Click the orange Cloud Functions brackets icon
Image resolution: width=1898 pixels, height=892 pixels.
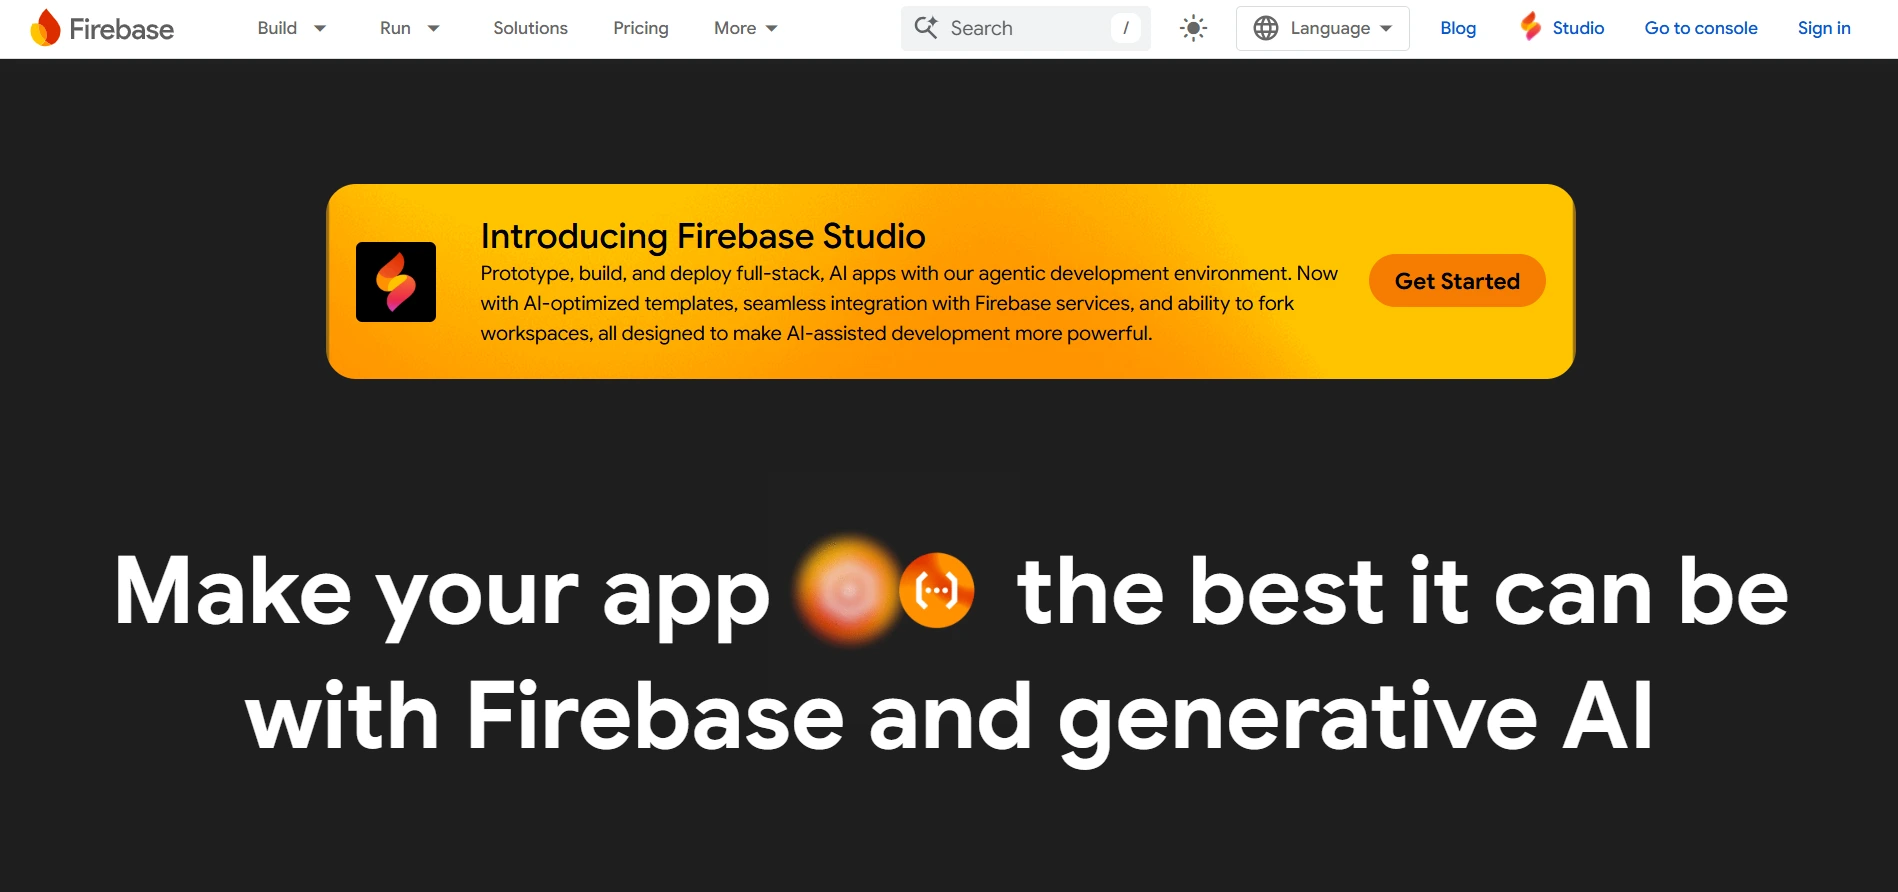coord(936,591)
